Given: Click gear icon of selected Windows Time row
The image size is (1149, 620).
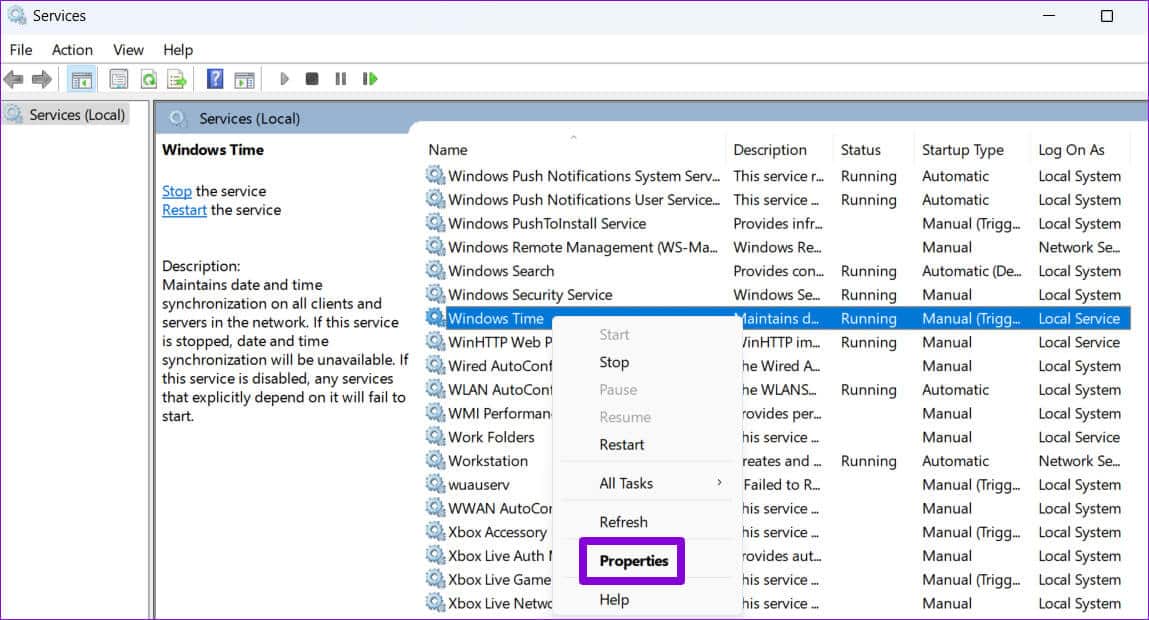Looking at the screenshot, I should 435,318.
